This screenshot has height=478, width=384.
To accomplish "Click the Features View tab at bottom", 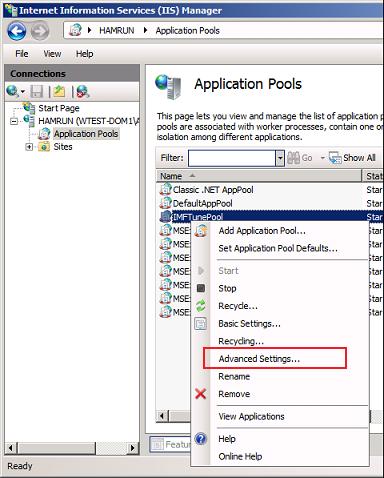I will coord(171,444).
